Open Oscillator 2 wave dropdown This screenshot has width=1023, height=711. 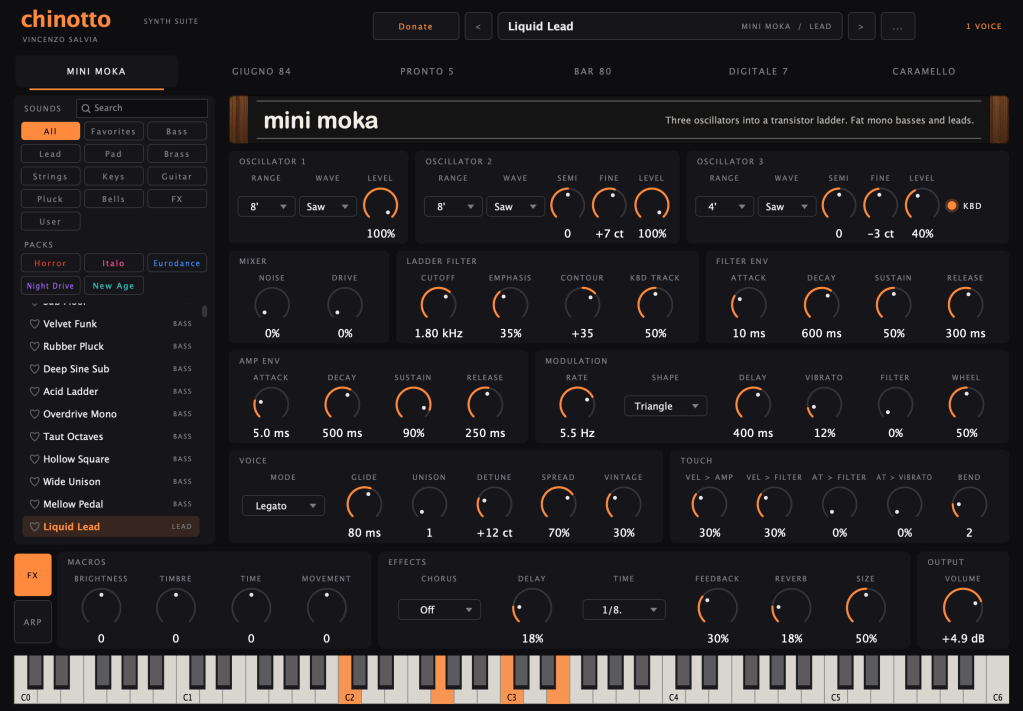515,207
